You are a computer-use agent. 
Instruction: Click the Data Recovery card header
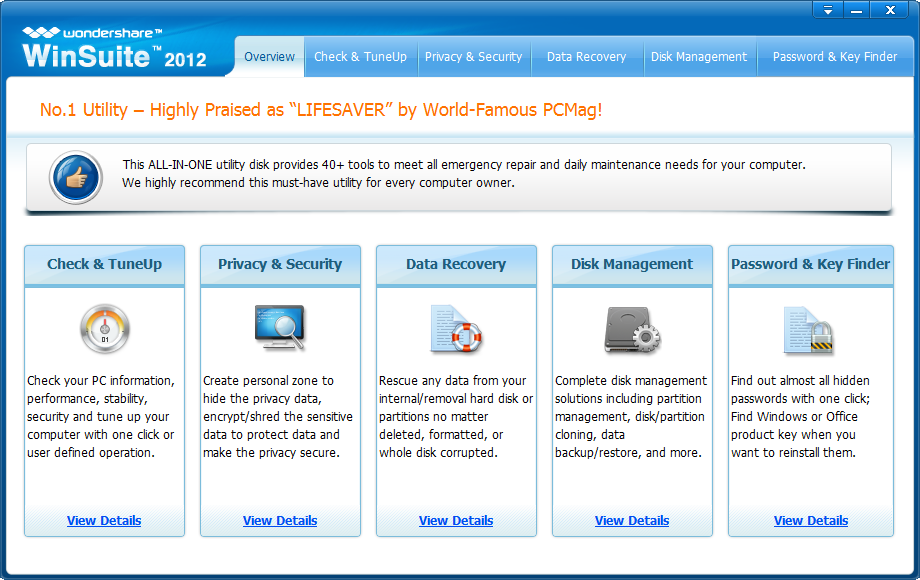pyautogui.click(x=456, y=264)
